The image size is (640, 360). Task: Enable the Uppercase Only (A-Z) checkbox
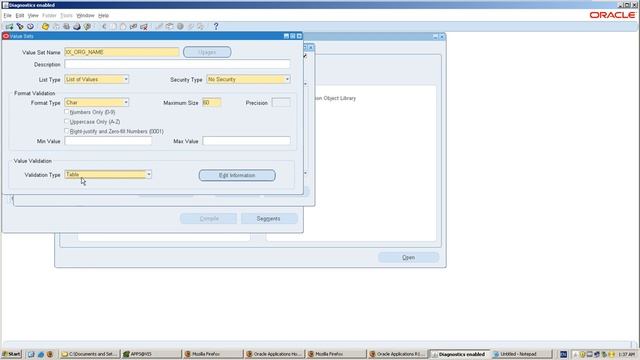point(67,122)
